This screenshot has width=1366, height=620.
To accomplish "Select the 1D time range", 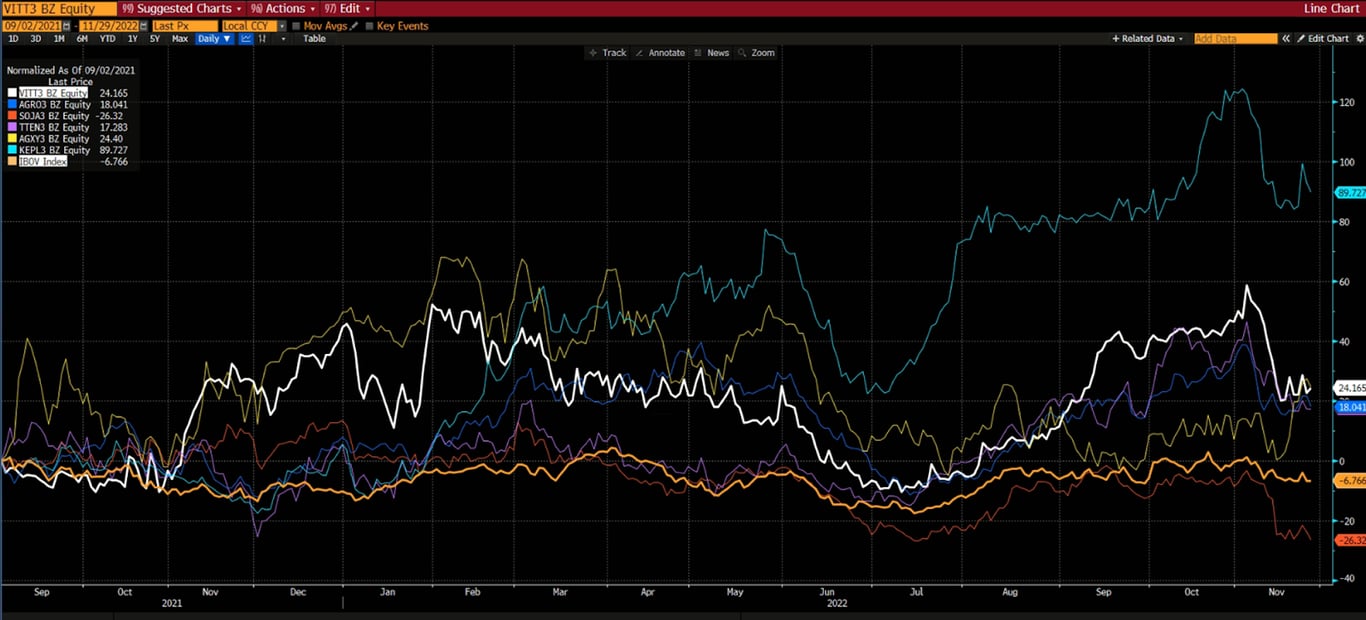I will (13, 39).
